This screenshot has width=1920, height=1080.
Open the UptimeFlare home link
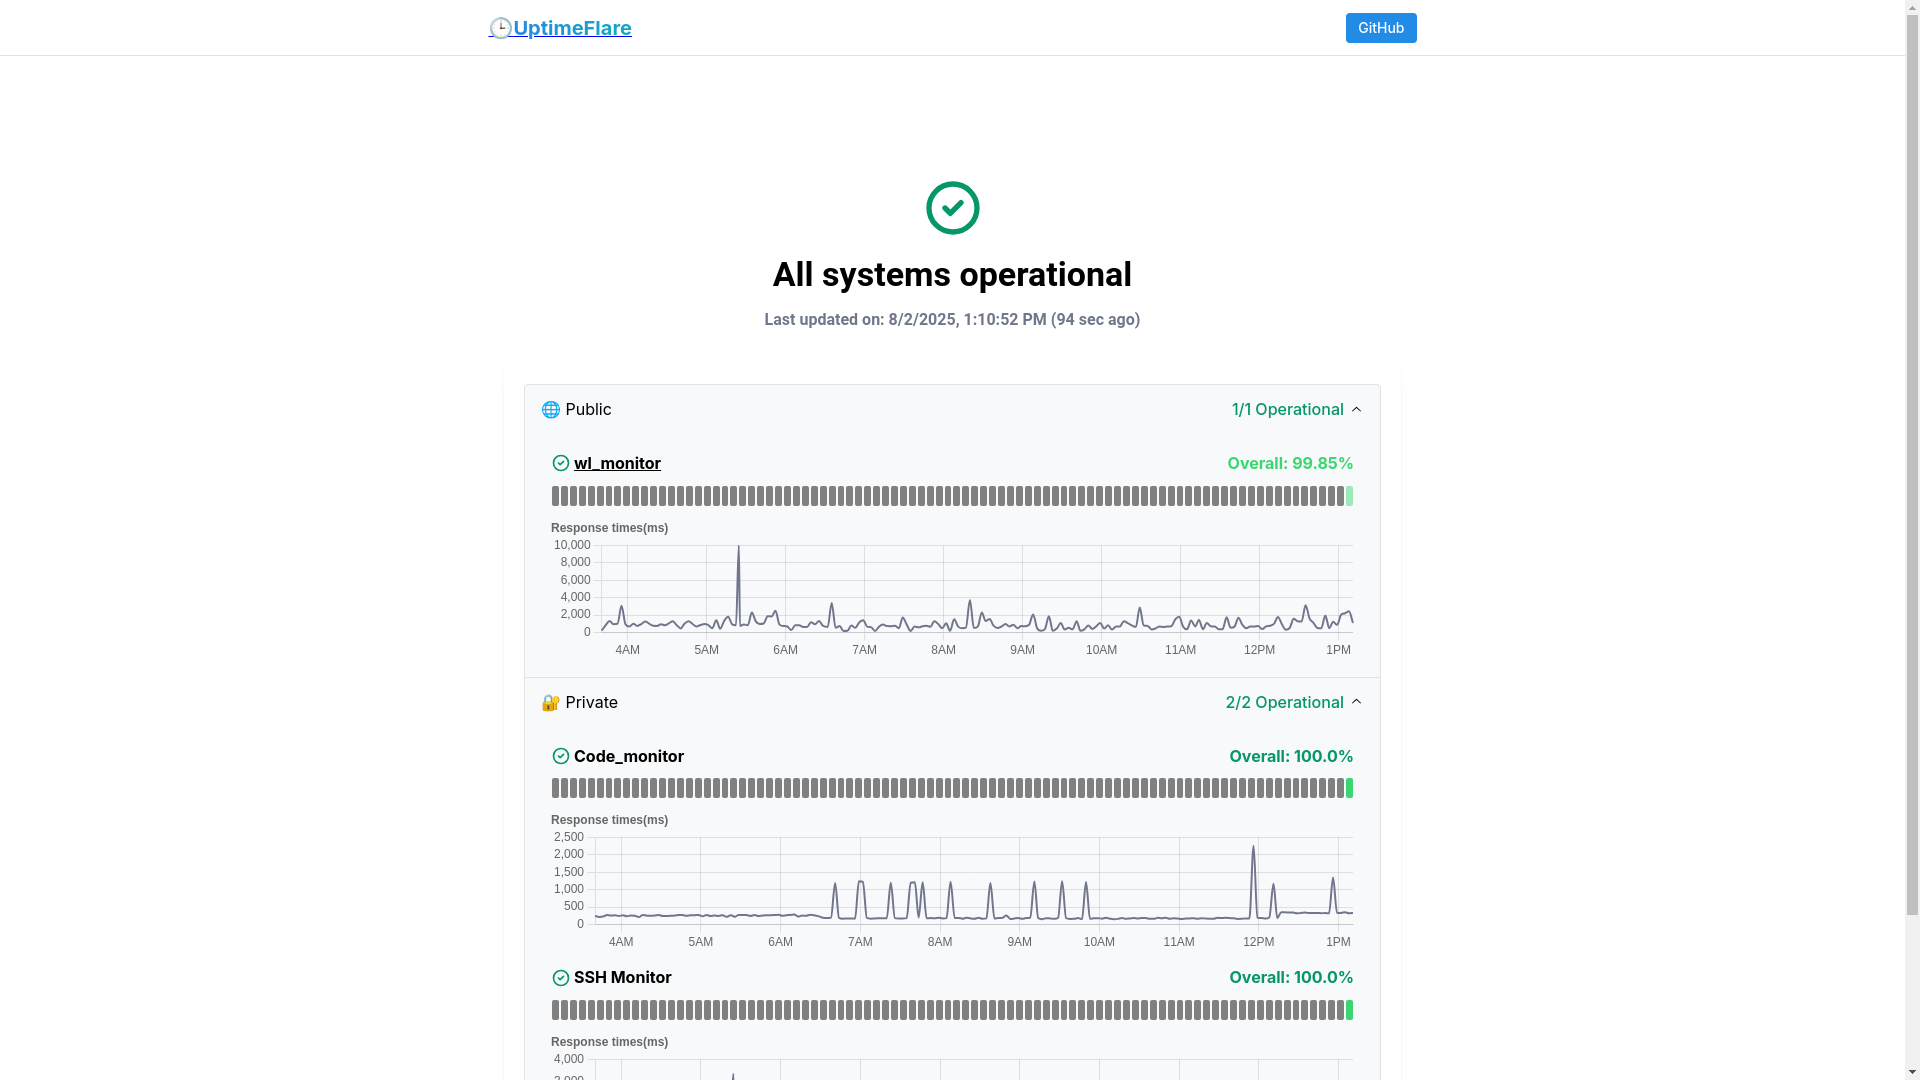[560, 28]
